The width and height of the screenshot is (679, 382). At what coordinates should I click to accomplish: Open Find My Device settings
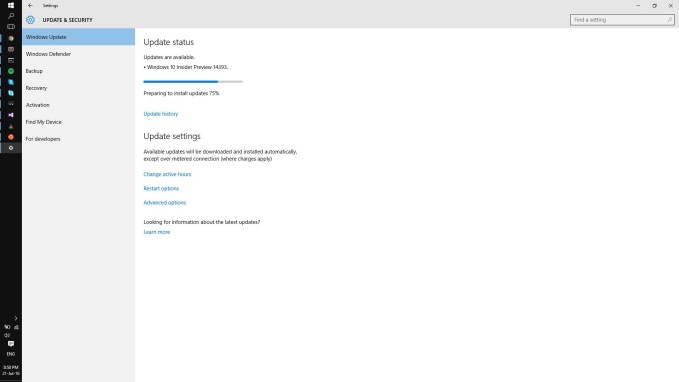coord(78,122)
